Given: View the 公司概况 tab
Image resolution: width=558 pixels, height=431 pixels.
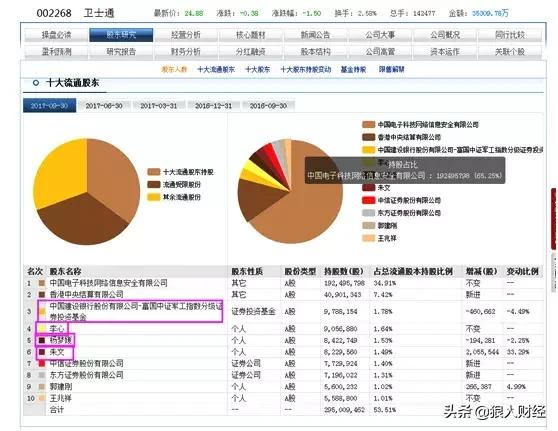Looking at the screenshot, I should click(445, 35).
